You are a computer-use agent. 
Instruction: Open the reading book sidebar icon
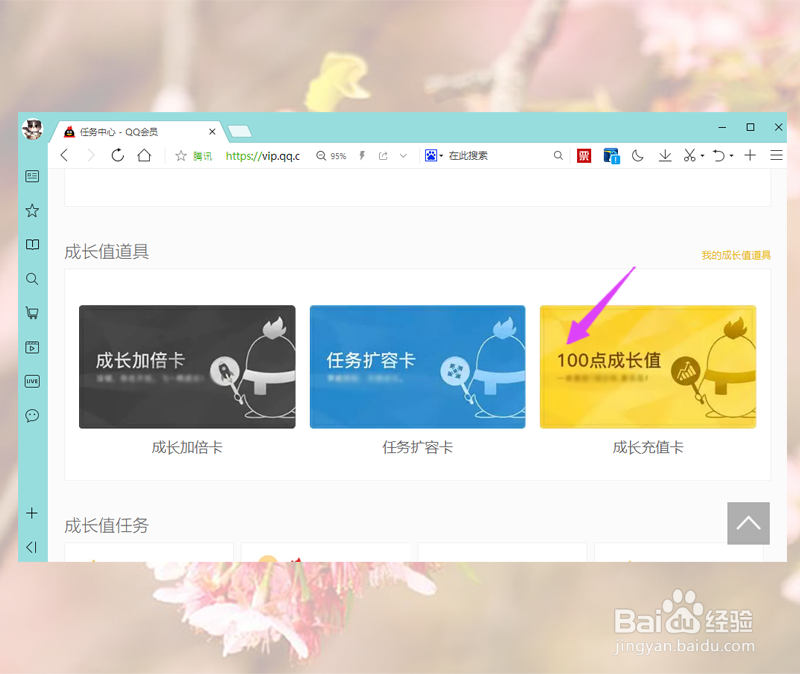pos(32,244)
